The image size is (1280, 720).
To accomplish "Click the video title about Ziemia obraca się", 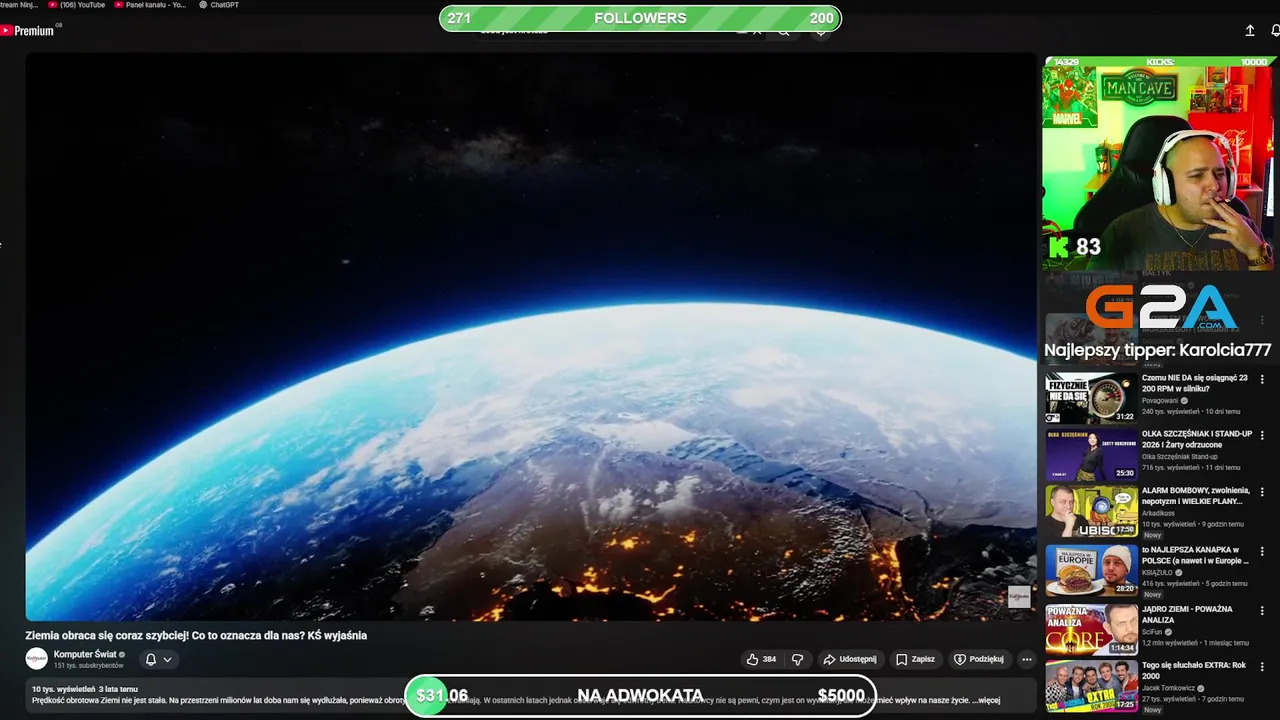I will (196, 635).
